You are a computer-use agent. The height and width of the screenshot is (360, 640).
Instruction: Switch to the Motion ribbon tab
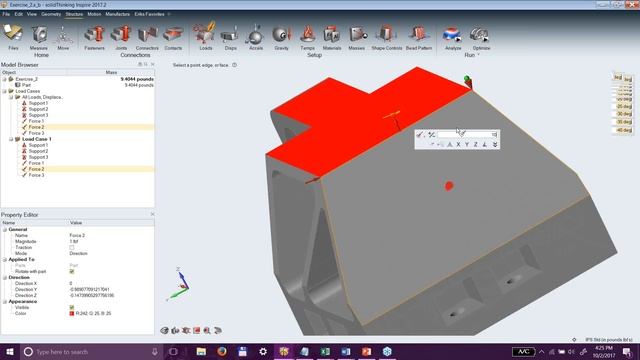point(94,14)
